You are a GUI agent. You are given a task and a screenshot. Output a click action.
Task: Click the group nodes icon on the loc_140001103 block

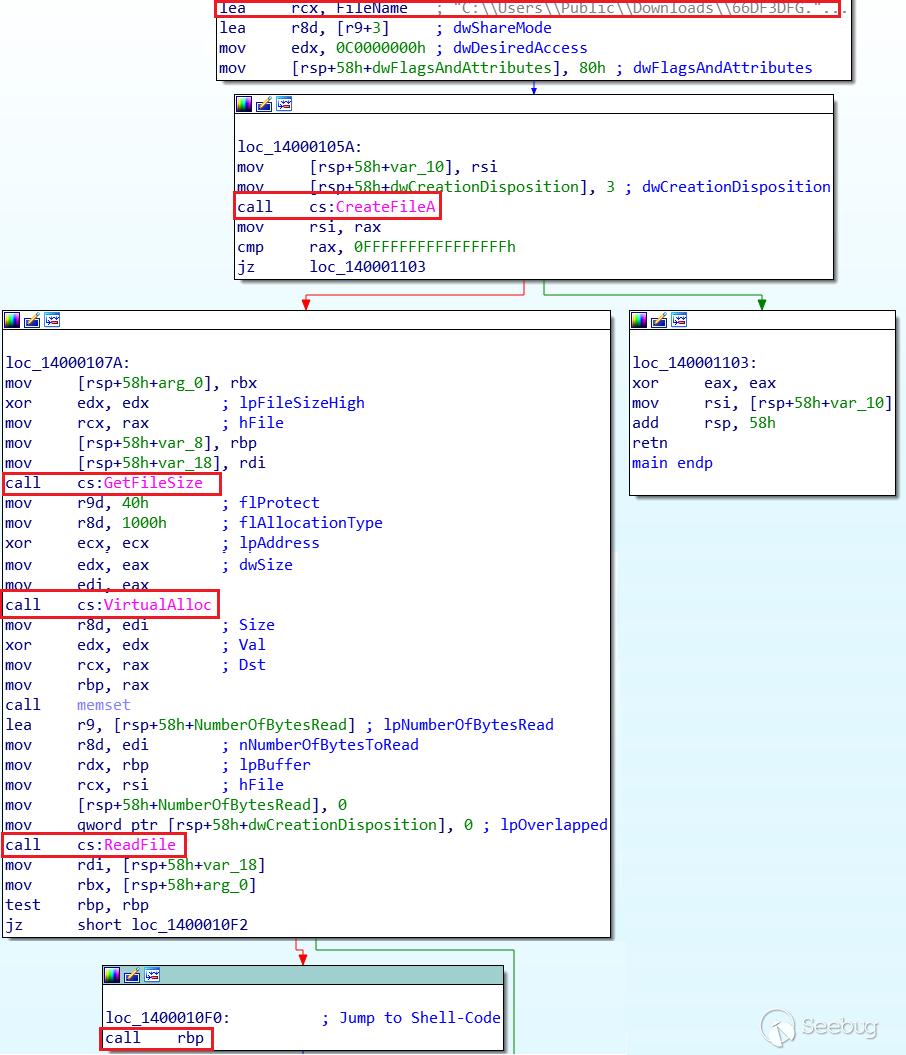click(x=679, y=320)
